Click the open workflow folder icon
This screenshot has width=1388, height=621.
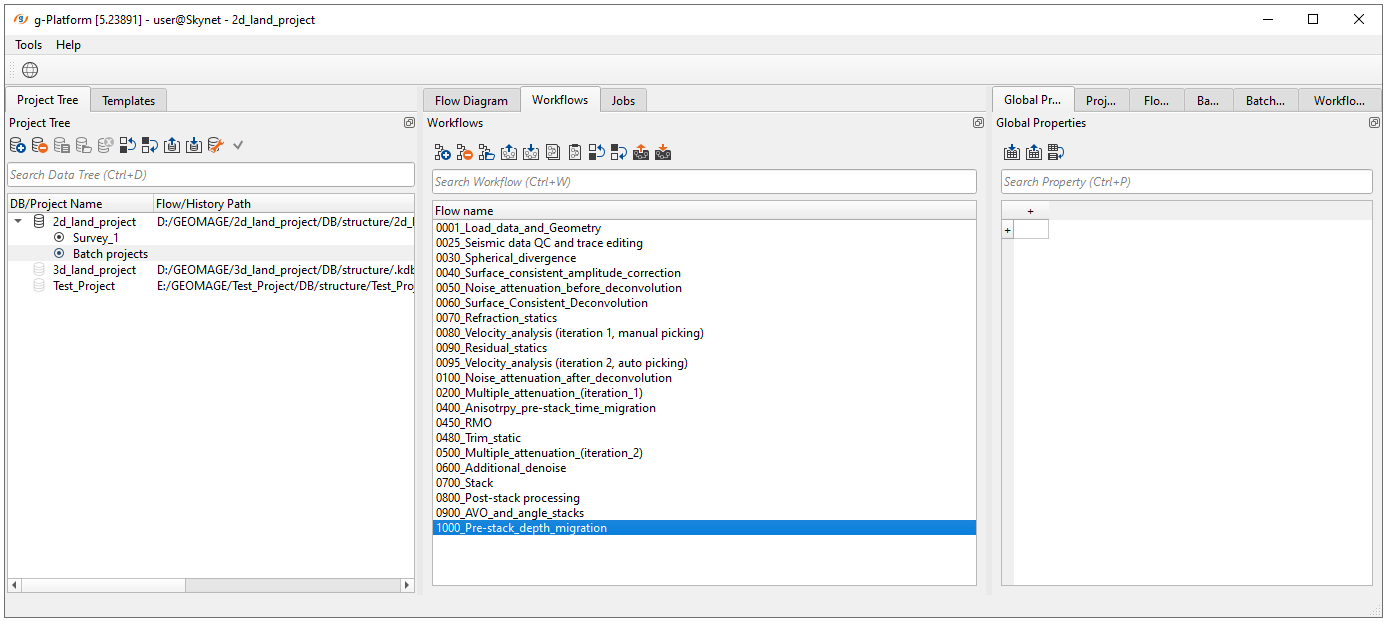[x=487, y=153]
